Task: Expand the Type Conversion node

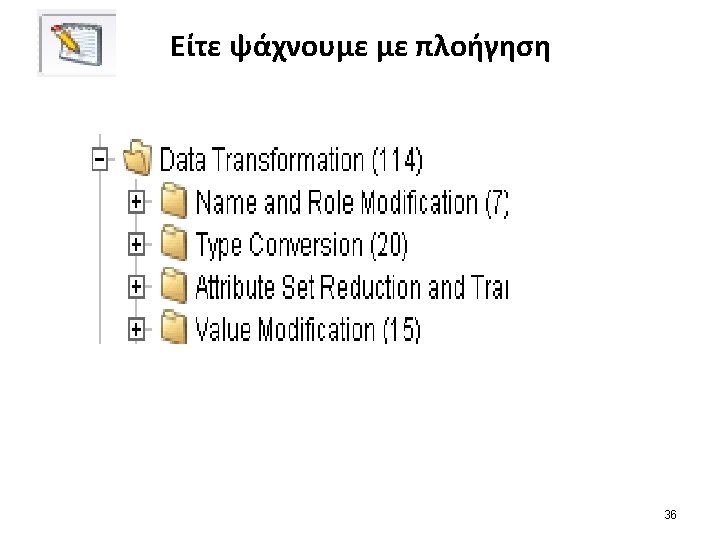Action: tap(137, 245)
